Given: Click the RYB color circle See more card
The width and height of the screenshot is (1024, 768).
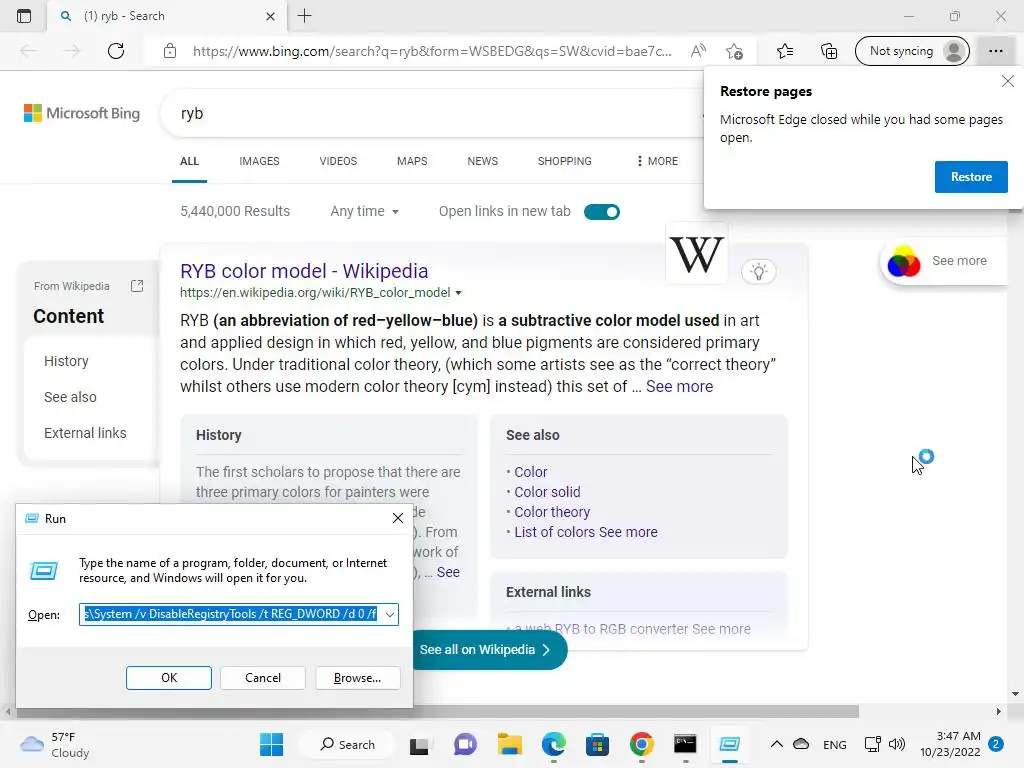Looking at the screenshot, I should click(942, 261).
